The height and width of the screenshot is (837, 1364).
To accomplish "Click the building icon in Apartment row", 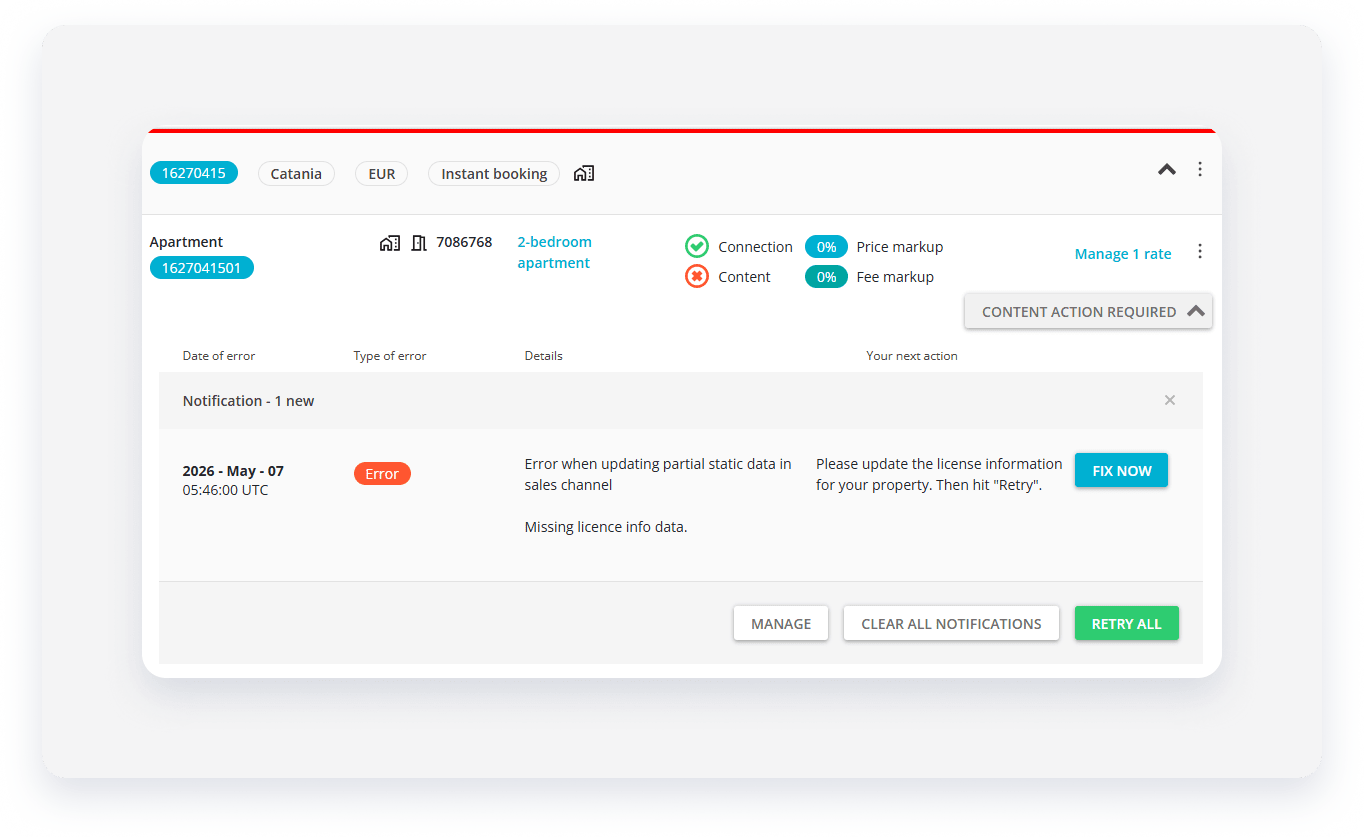I will tap(390, 242).
